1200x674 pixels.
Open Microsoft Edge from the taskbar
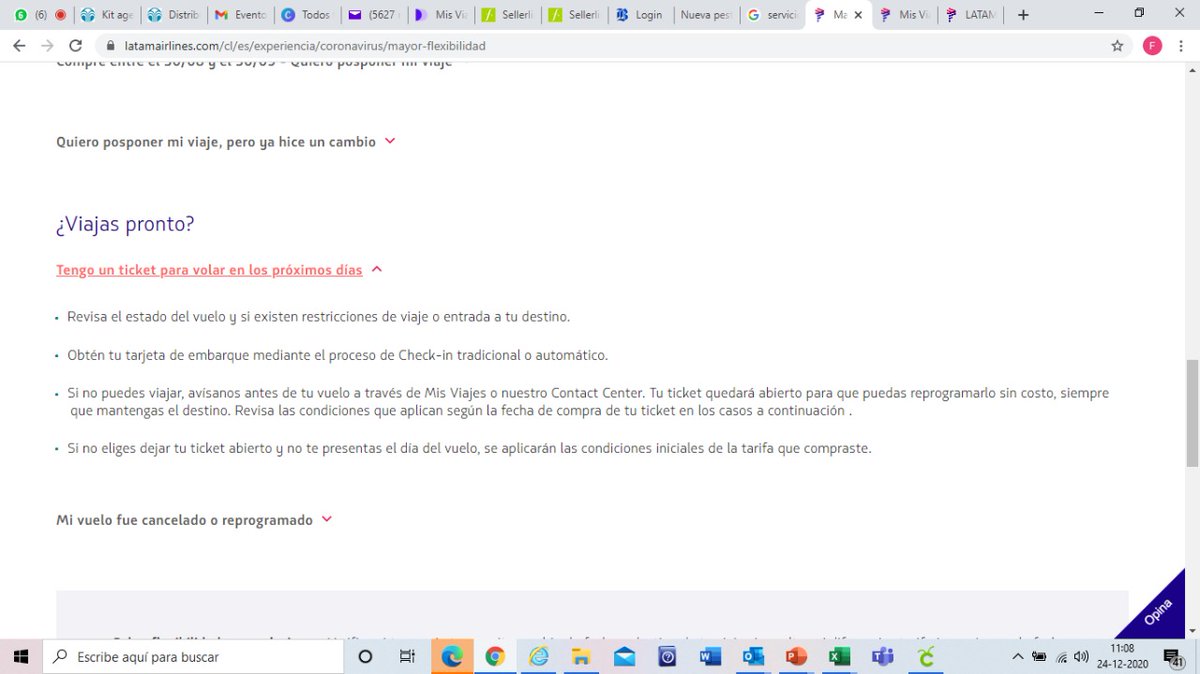click(x=452, y=657)
